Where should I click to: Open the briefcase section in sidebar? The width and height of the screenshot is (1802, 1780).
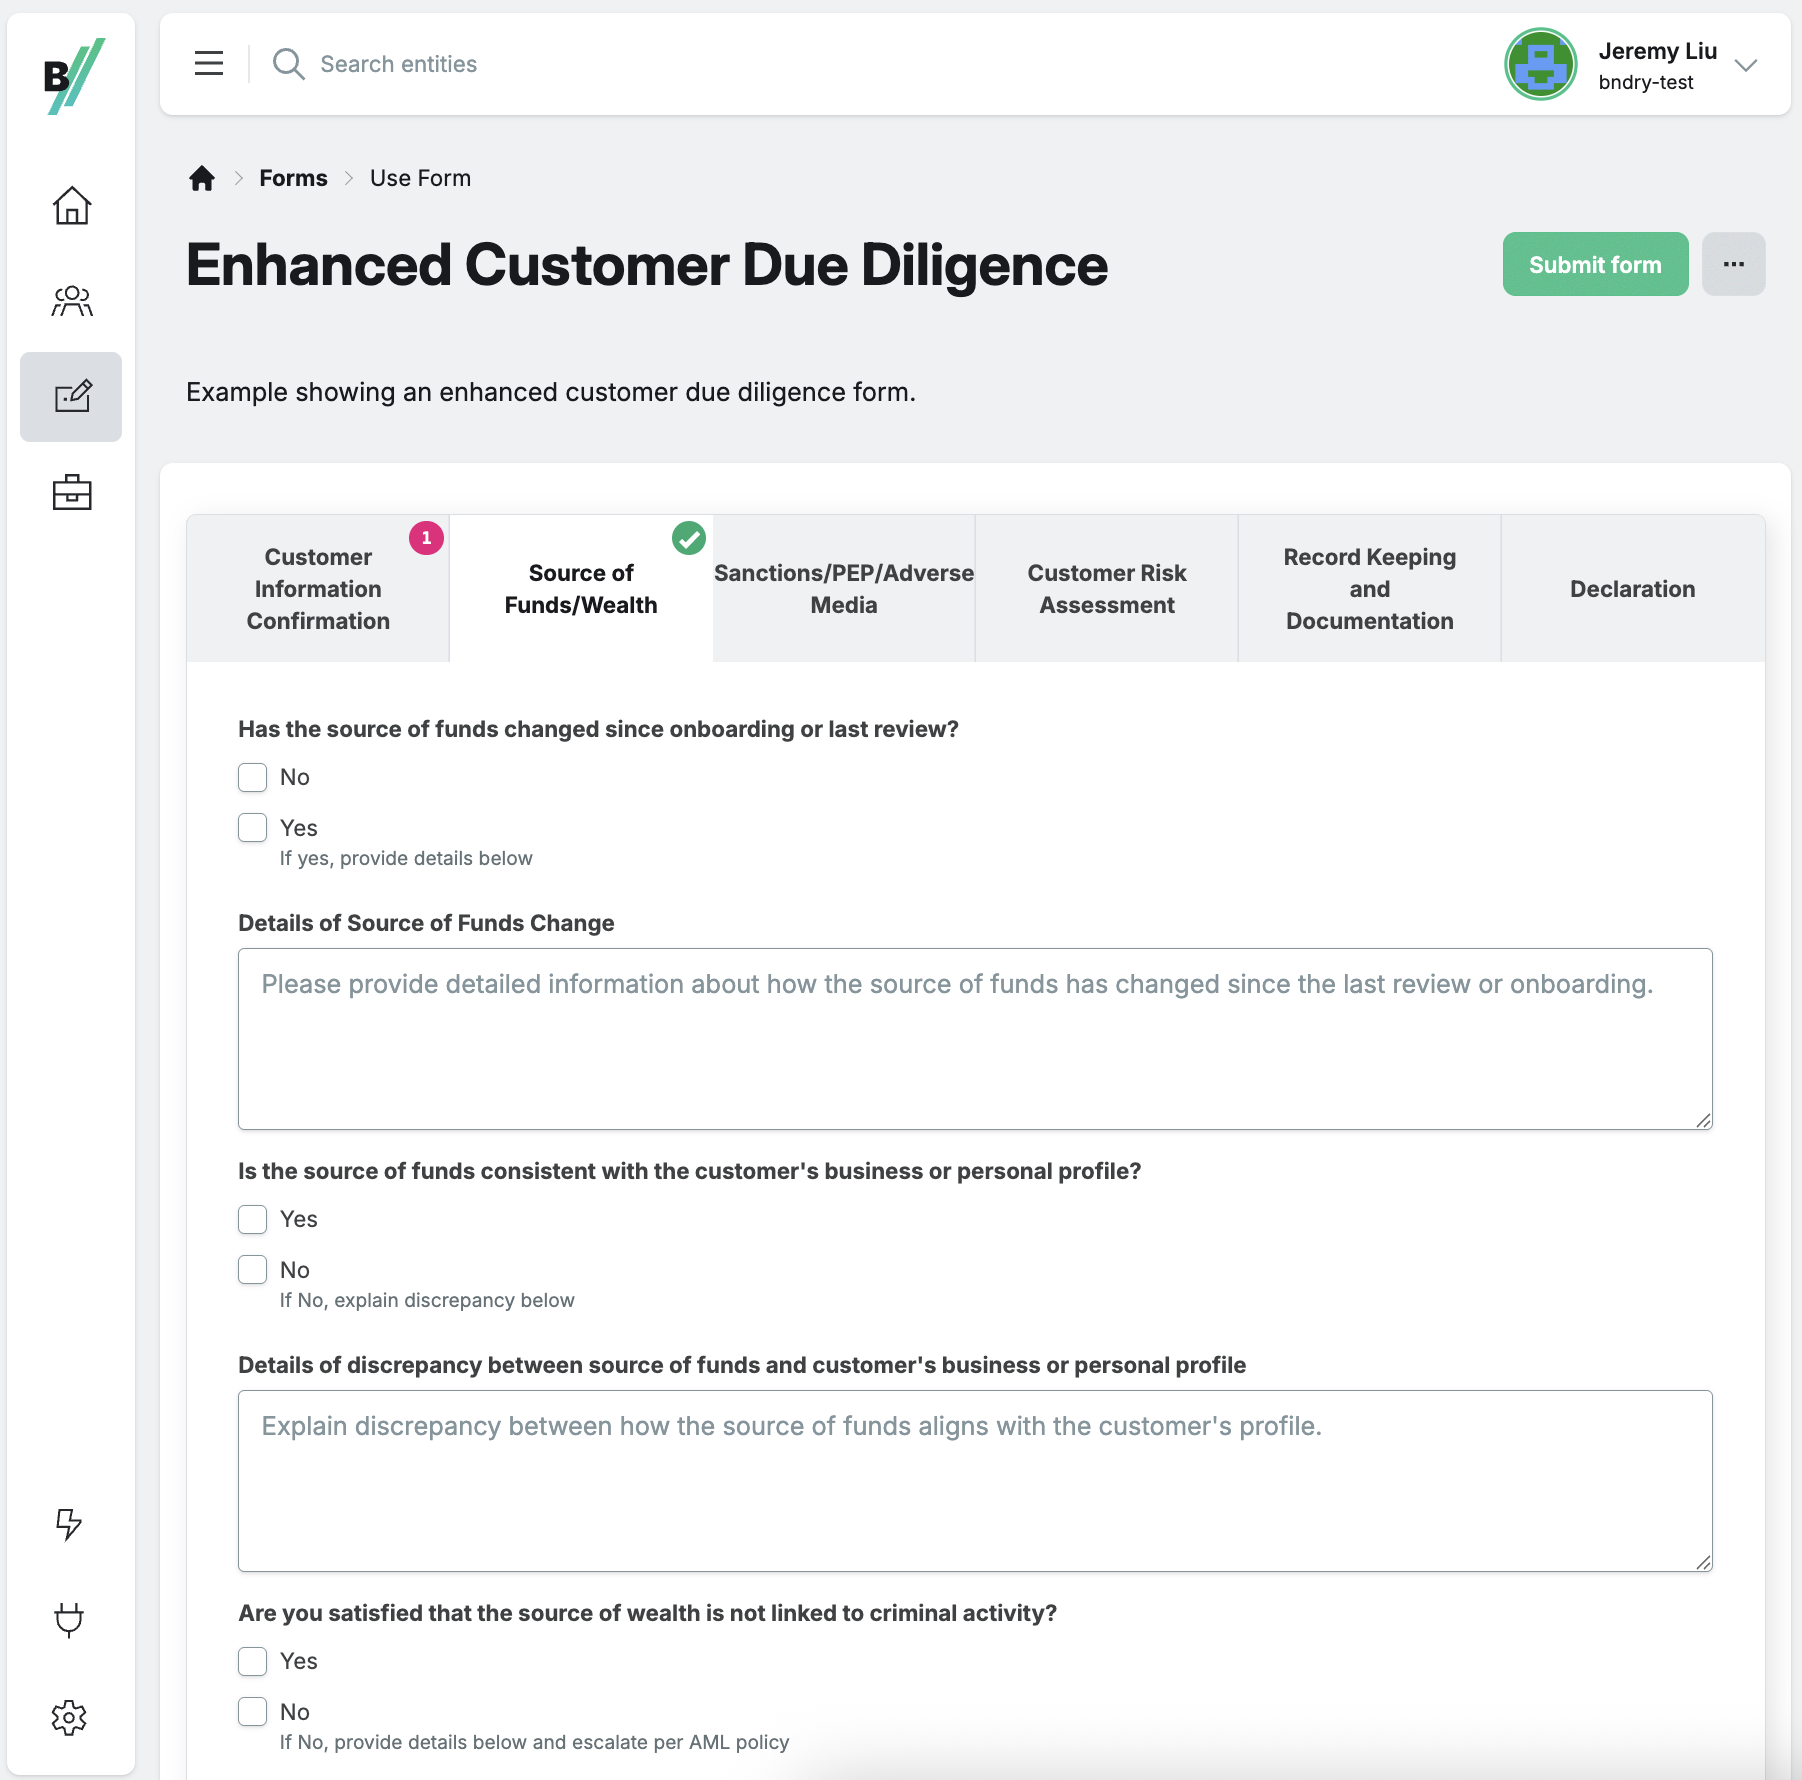(70, 492)
